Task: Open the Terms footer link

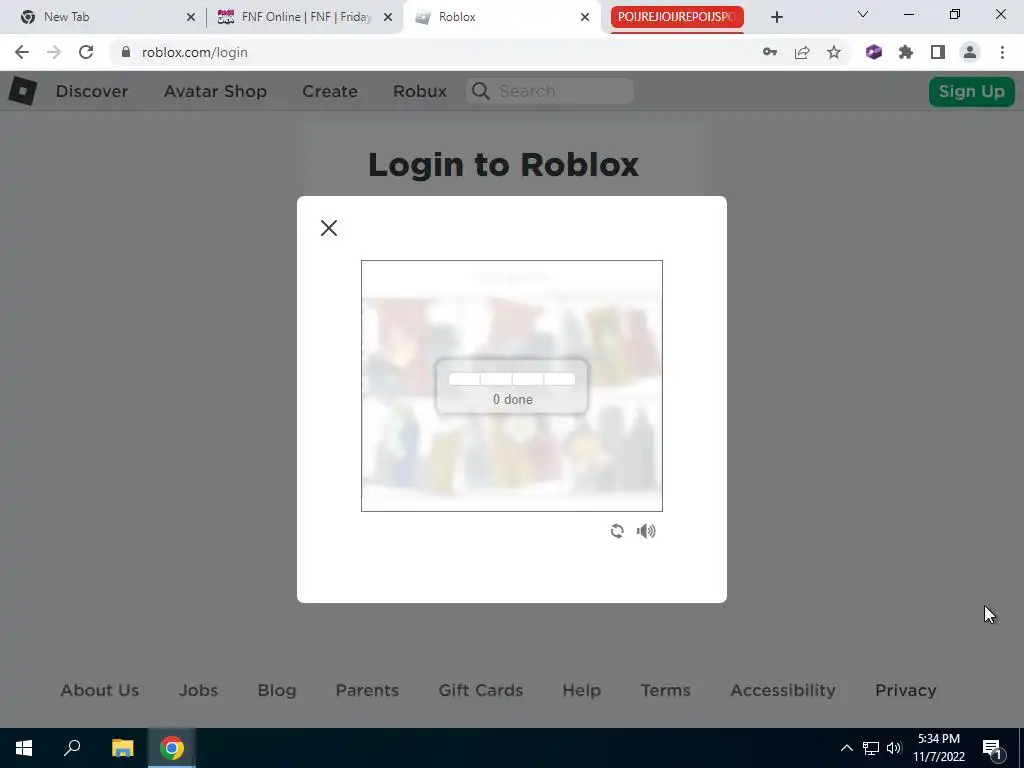Action: pos(665,690)
